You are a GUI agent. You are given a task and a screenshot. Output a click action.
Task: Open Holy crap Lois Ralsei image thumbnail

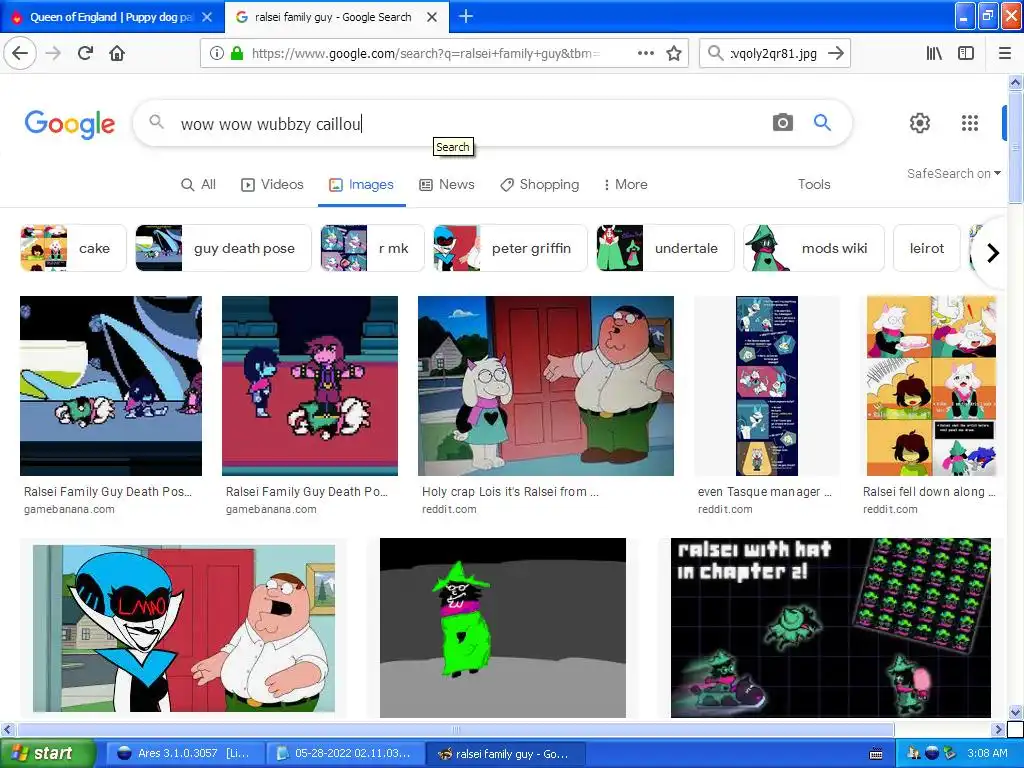[546, 385]
